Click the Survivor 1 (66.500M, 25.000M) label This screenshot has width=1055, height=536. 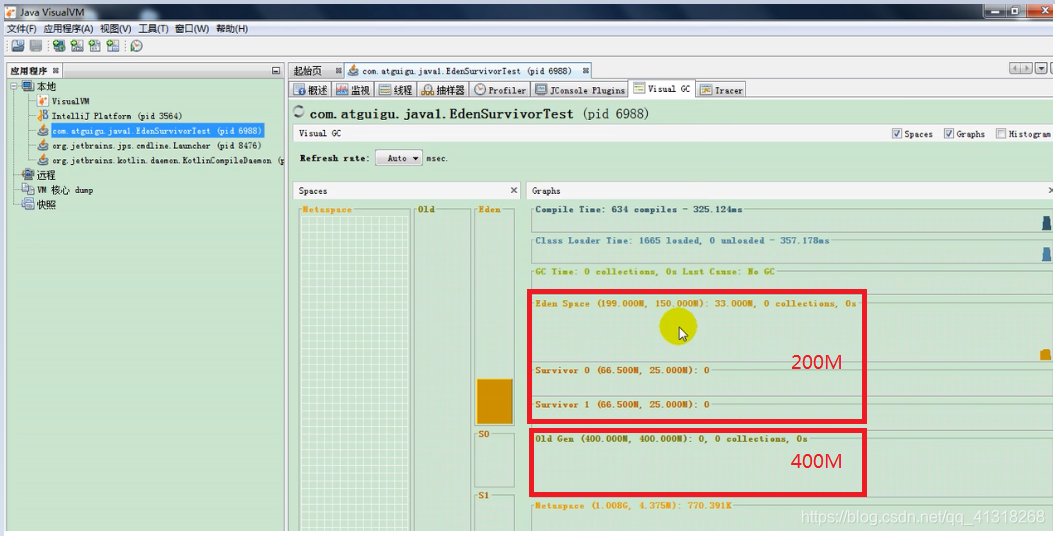622,404
